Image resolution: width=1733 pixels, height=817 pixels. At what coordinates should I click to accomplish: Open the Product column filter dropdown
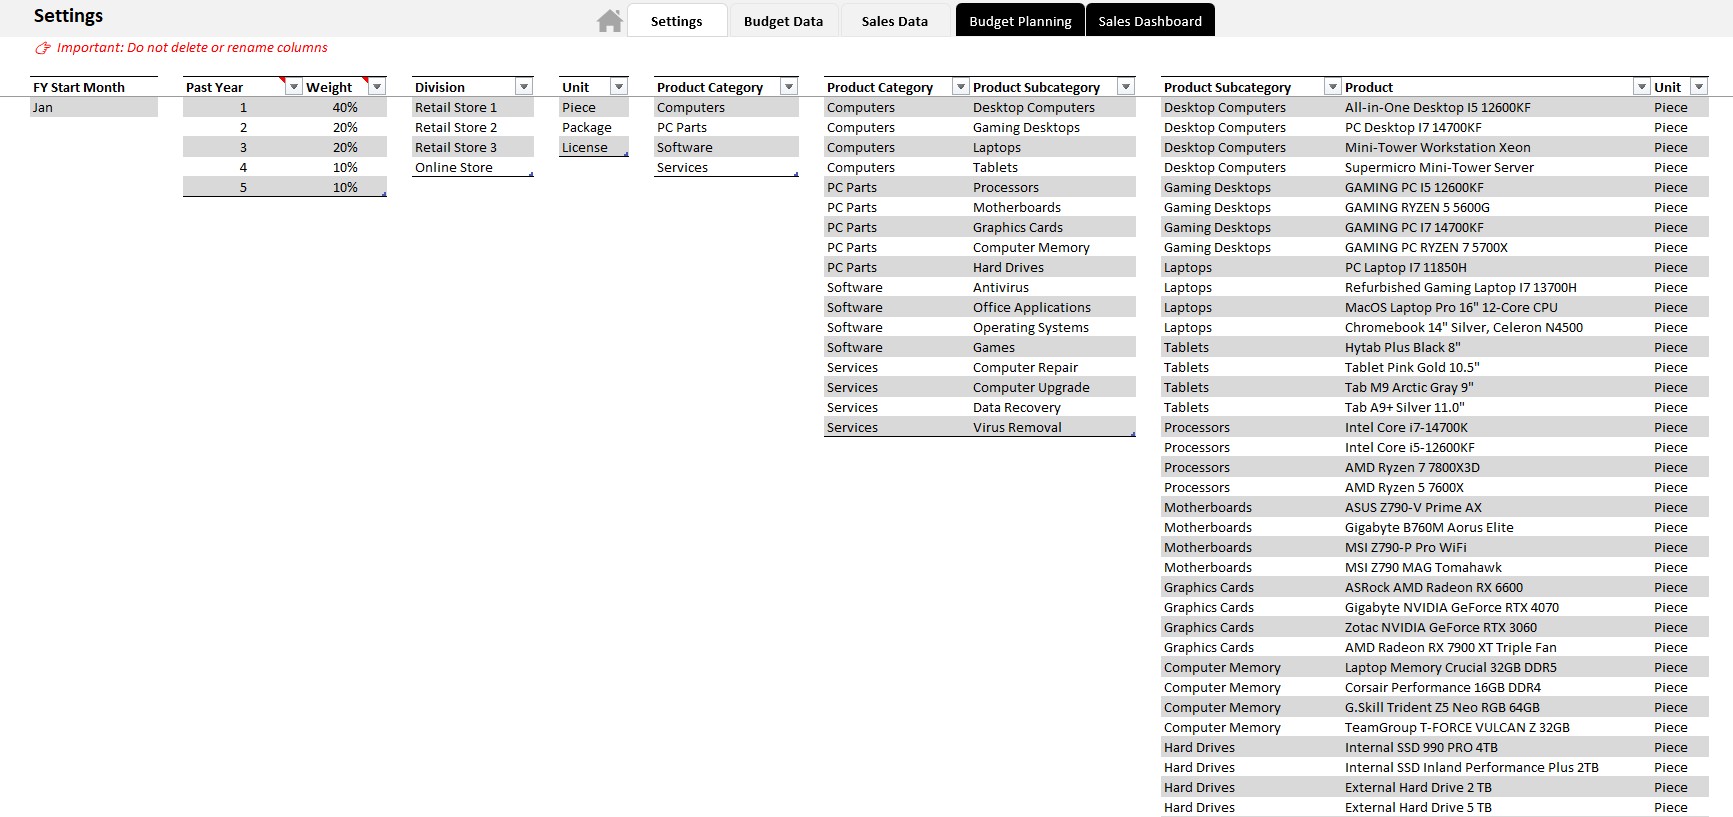pyautogui.click(x=1641, y=87)
